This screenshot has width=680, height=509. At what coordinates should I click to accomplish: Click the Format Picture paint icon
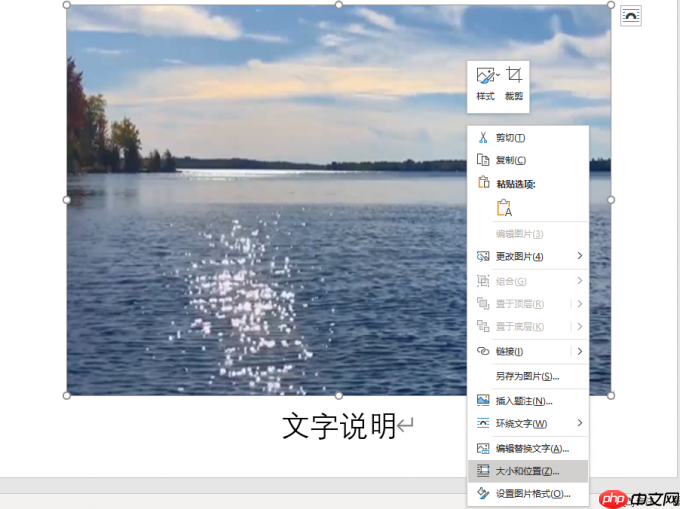(x=483, y=493)
